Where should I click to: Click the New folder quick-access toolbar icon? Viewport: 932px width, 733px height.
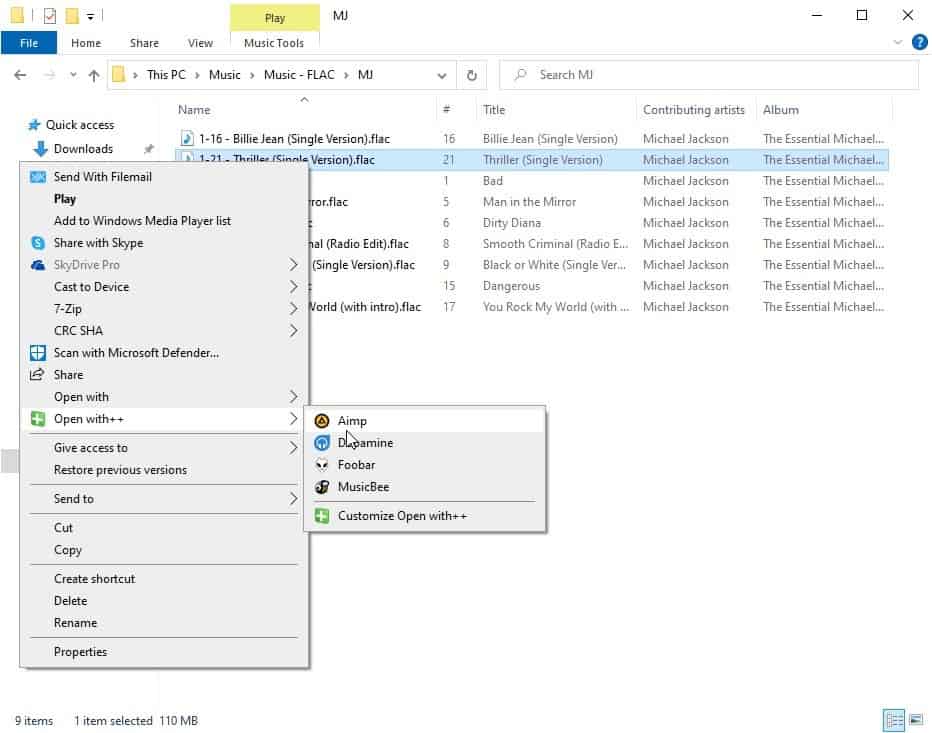point(73,15)
